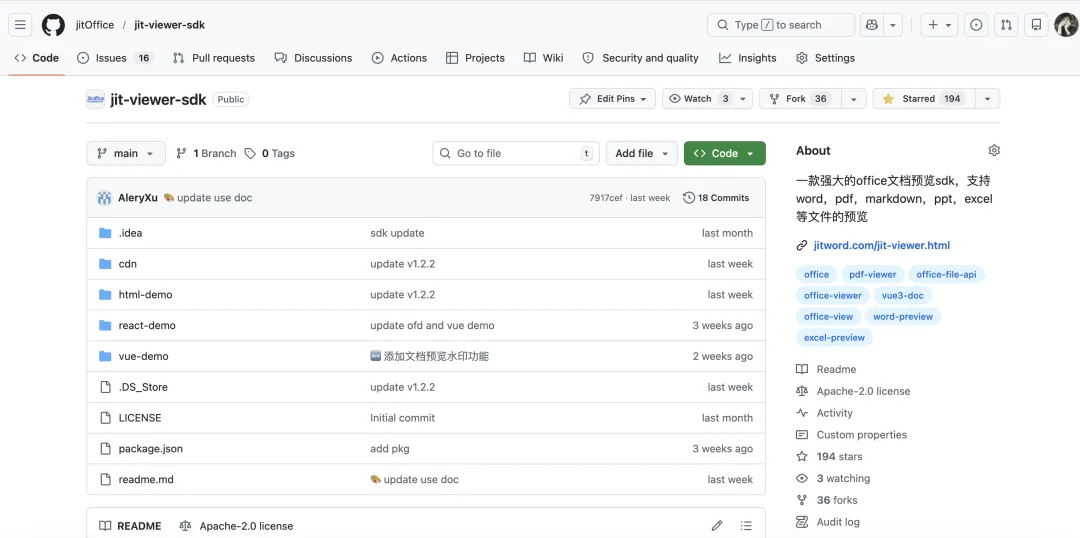Open the Activity link in About
The width and height of the screenshot is (1080, 538).
[824, 413]
